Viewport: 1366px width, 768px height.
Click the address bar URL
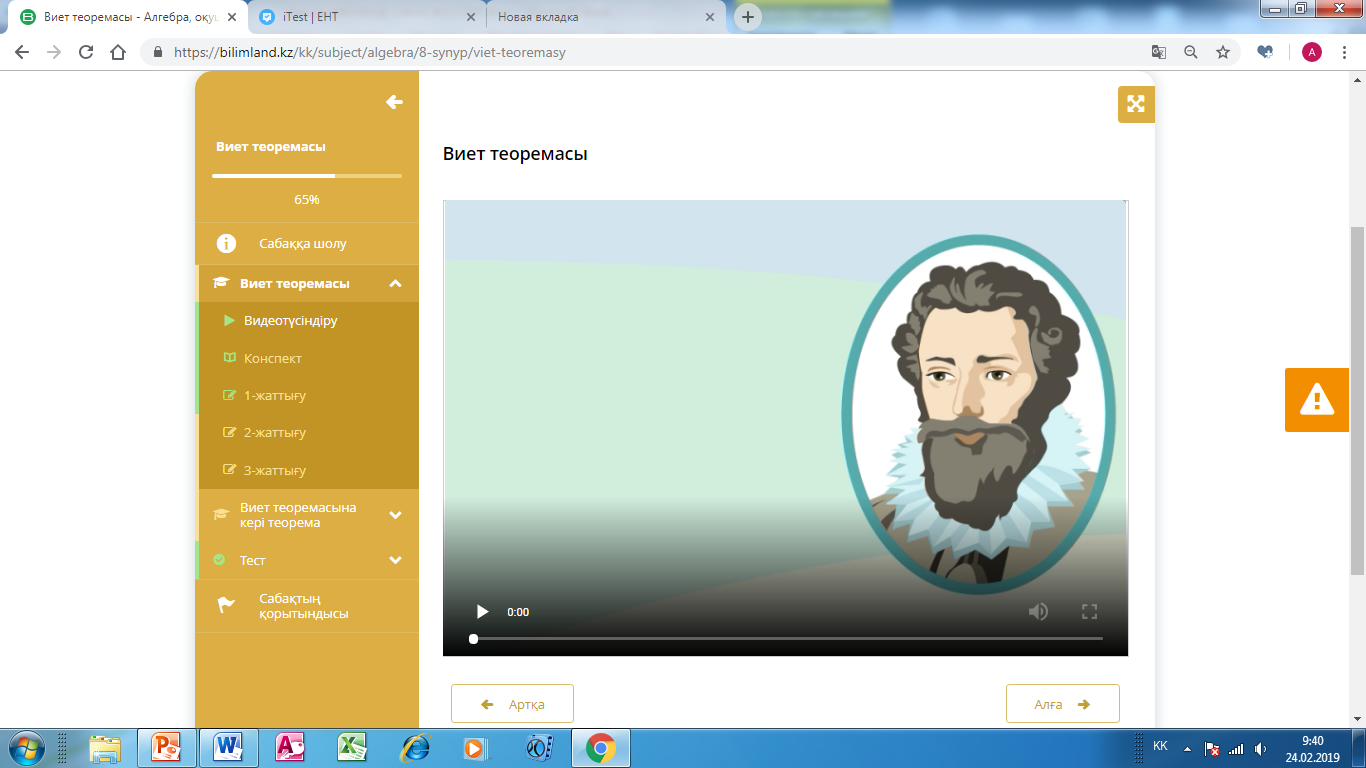pos(370,52)
